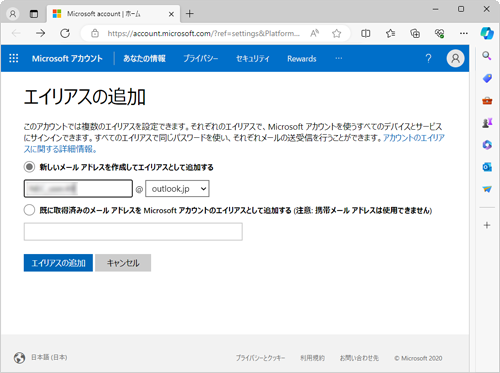This screenshot has height=373, width=500.
Task: Open Browser essentials heart icon
Action: 439,33
